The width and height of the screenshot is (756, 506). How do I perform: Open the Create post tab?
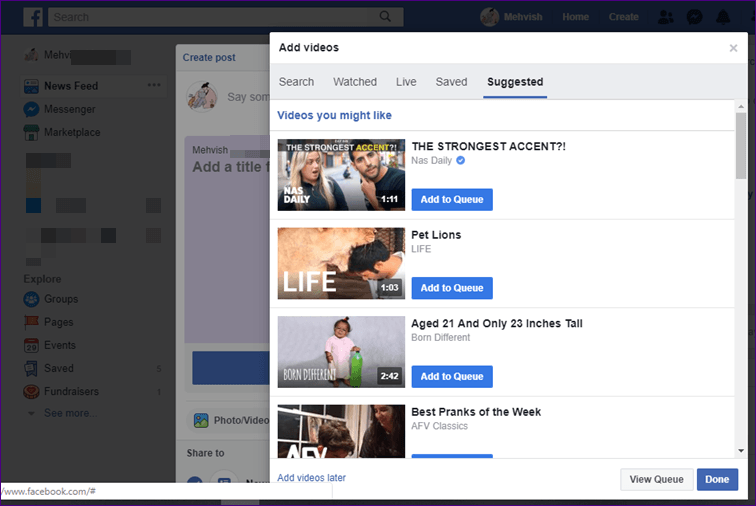(209, 57)
